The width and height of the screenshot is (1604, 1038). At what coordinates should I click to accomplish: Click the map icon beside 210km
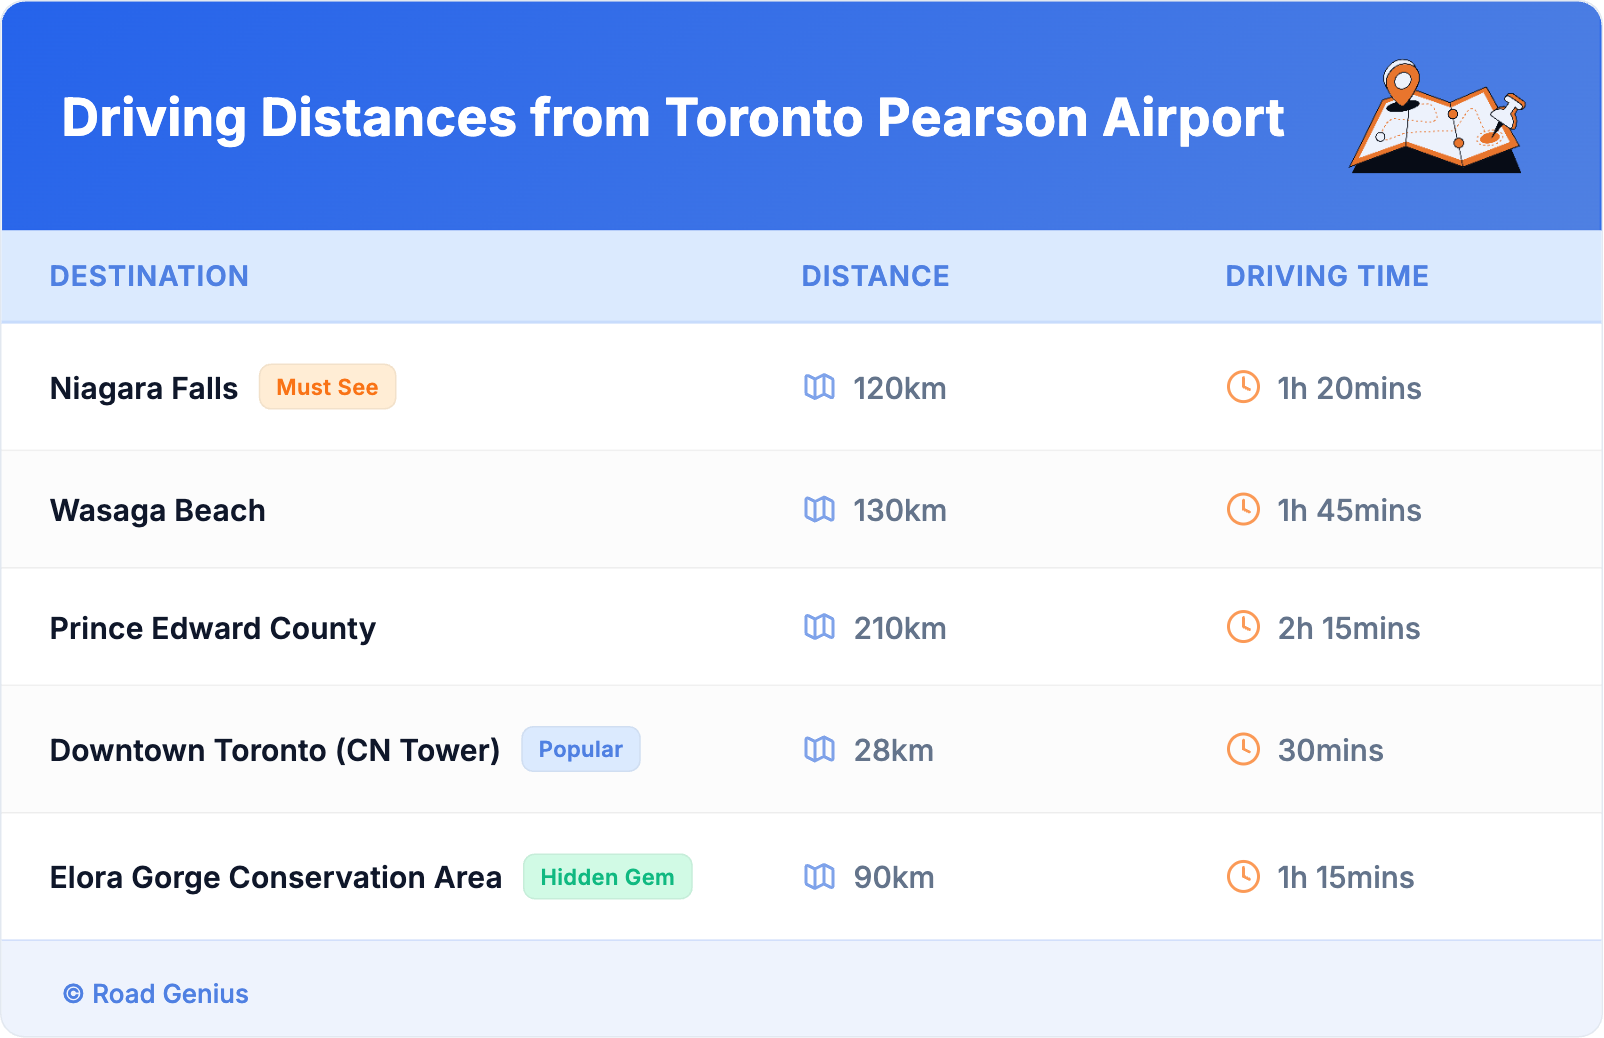[819, 628]
